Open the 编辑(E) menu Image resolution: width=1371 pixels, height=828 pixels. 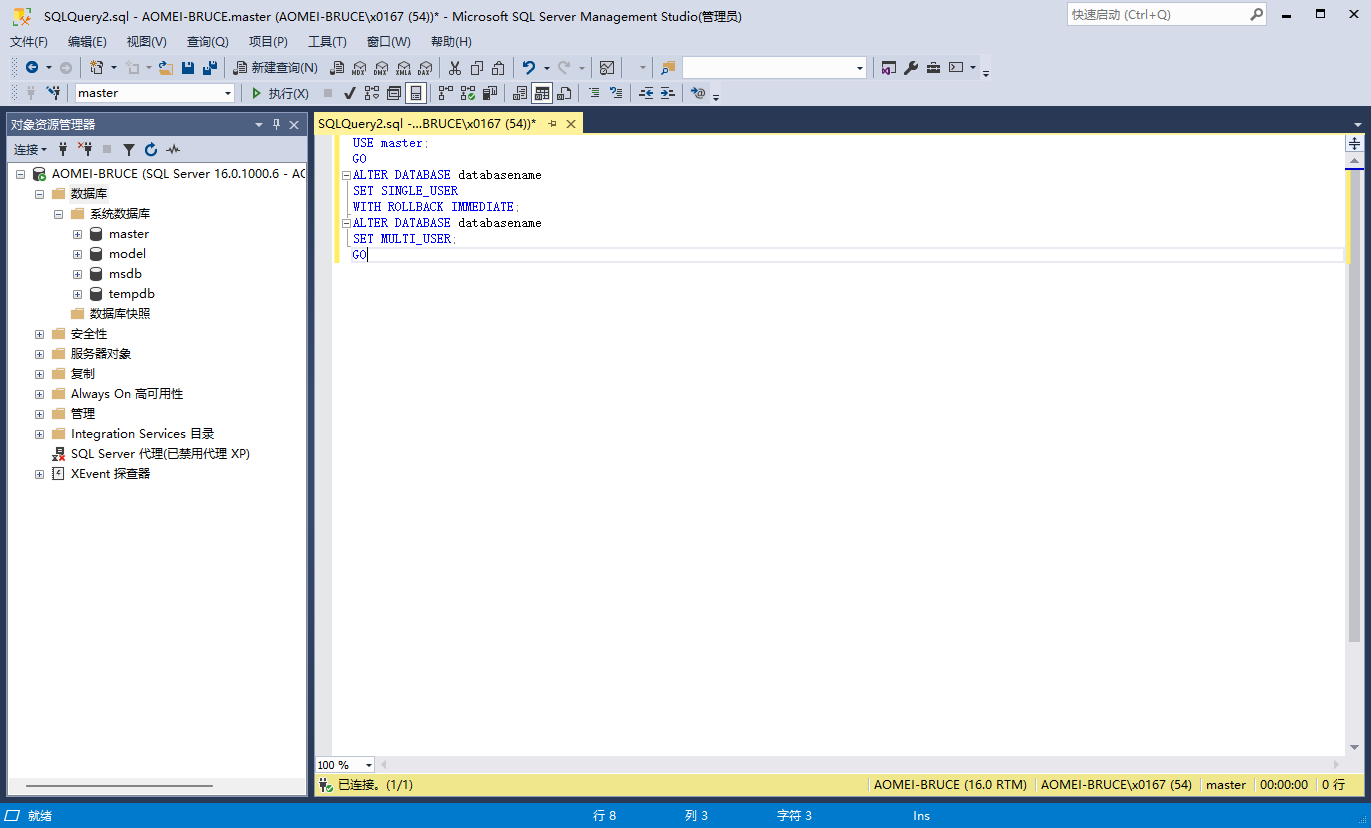[x=87, y=42]
